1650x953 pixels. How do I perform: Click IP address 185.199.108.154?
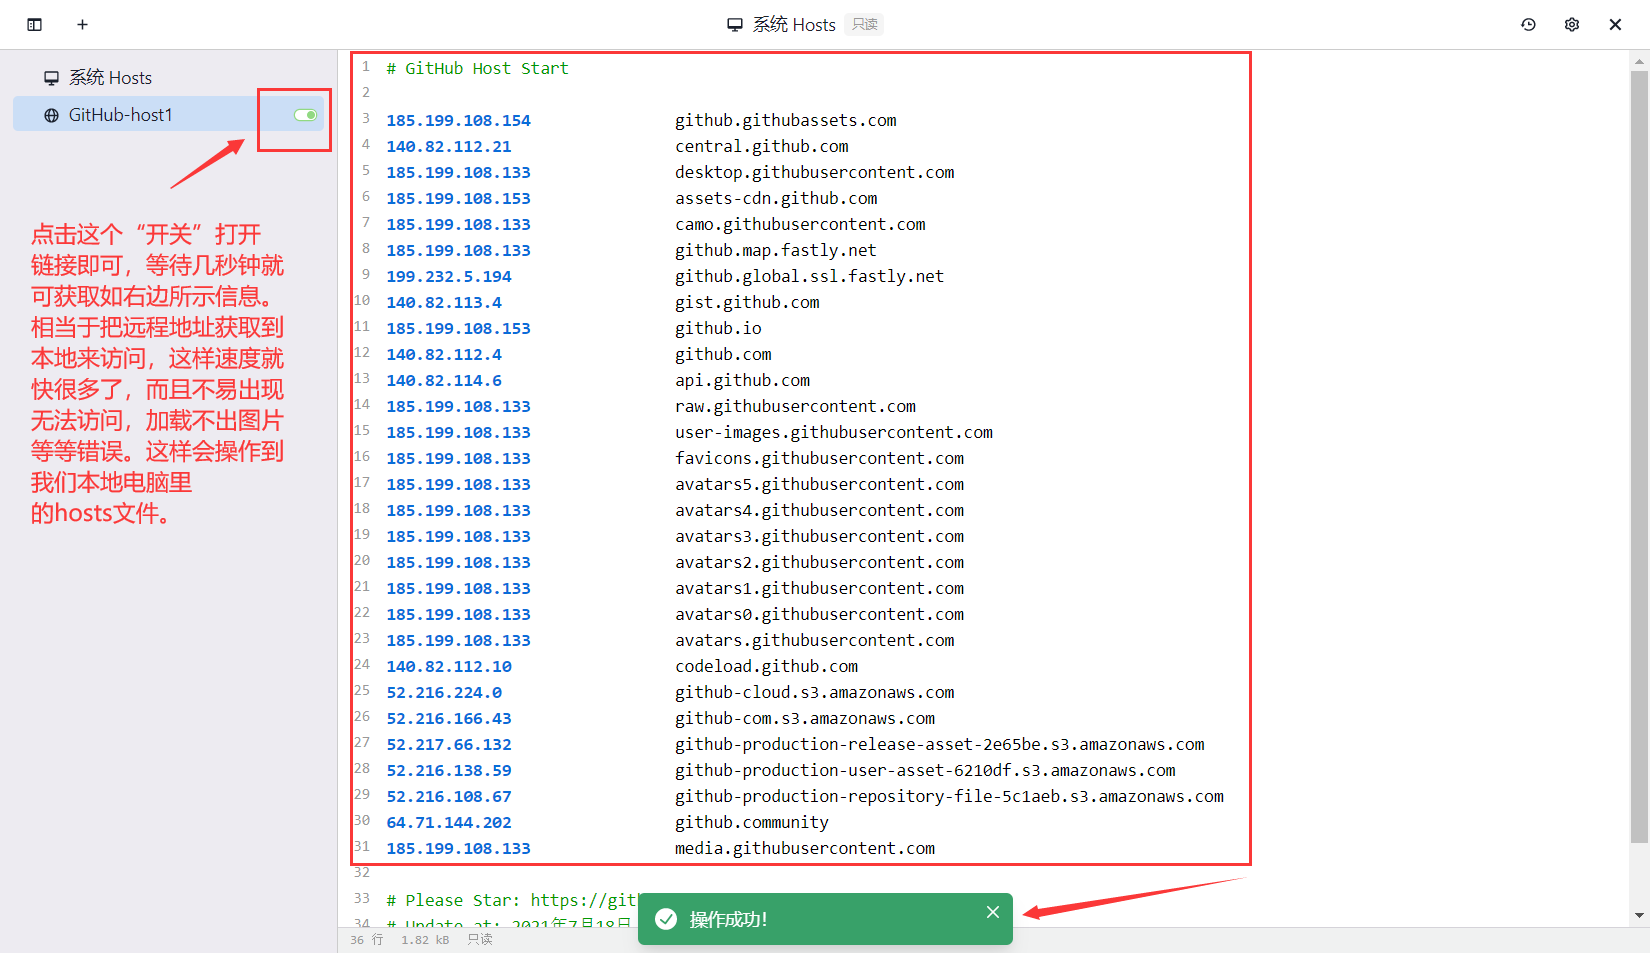pos(458,120)
